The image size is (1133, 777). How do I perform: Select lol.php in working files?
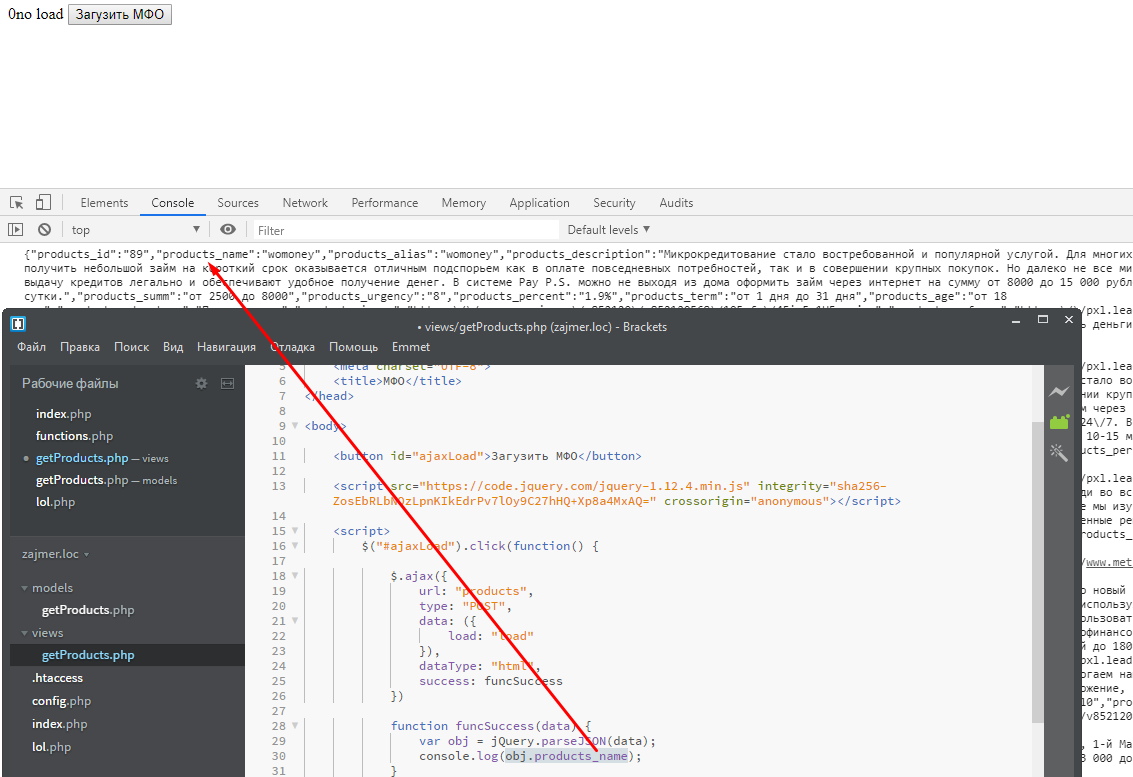[x=56, y=502]
